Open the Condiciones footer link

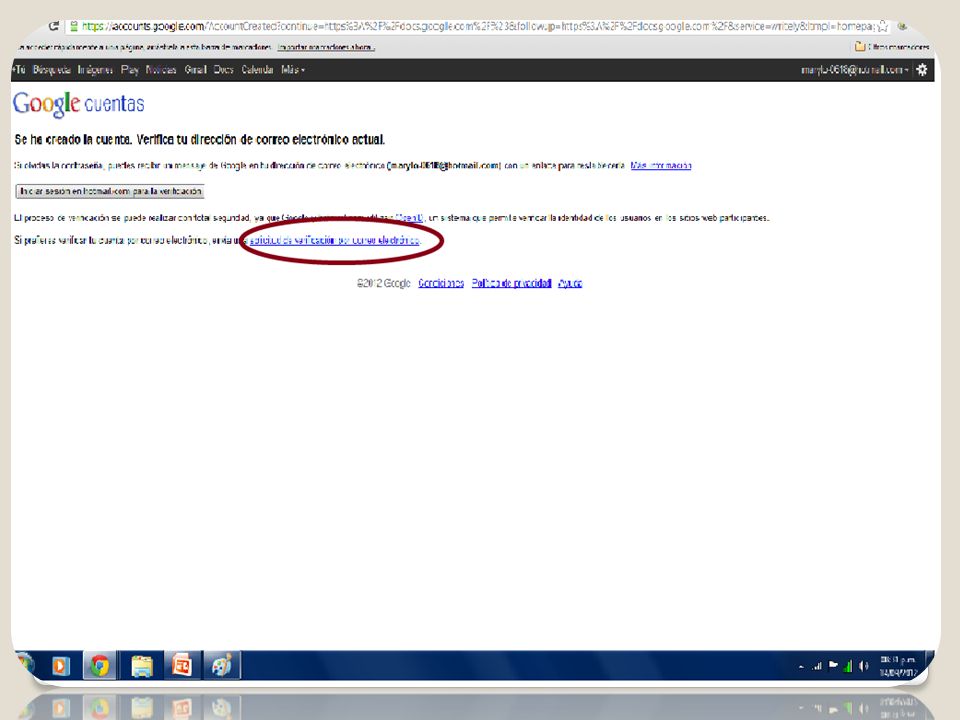coord(441,283)
